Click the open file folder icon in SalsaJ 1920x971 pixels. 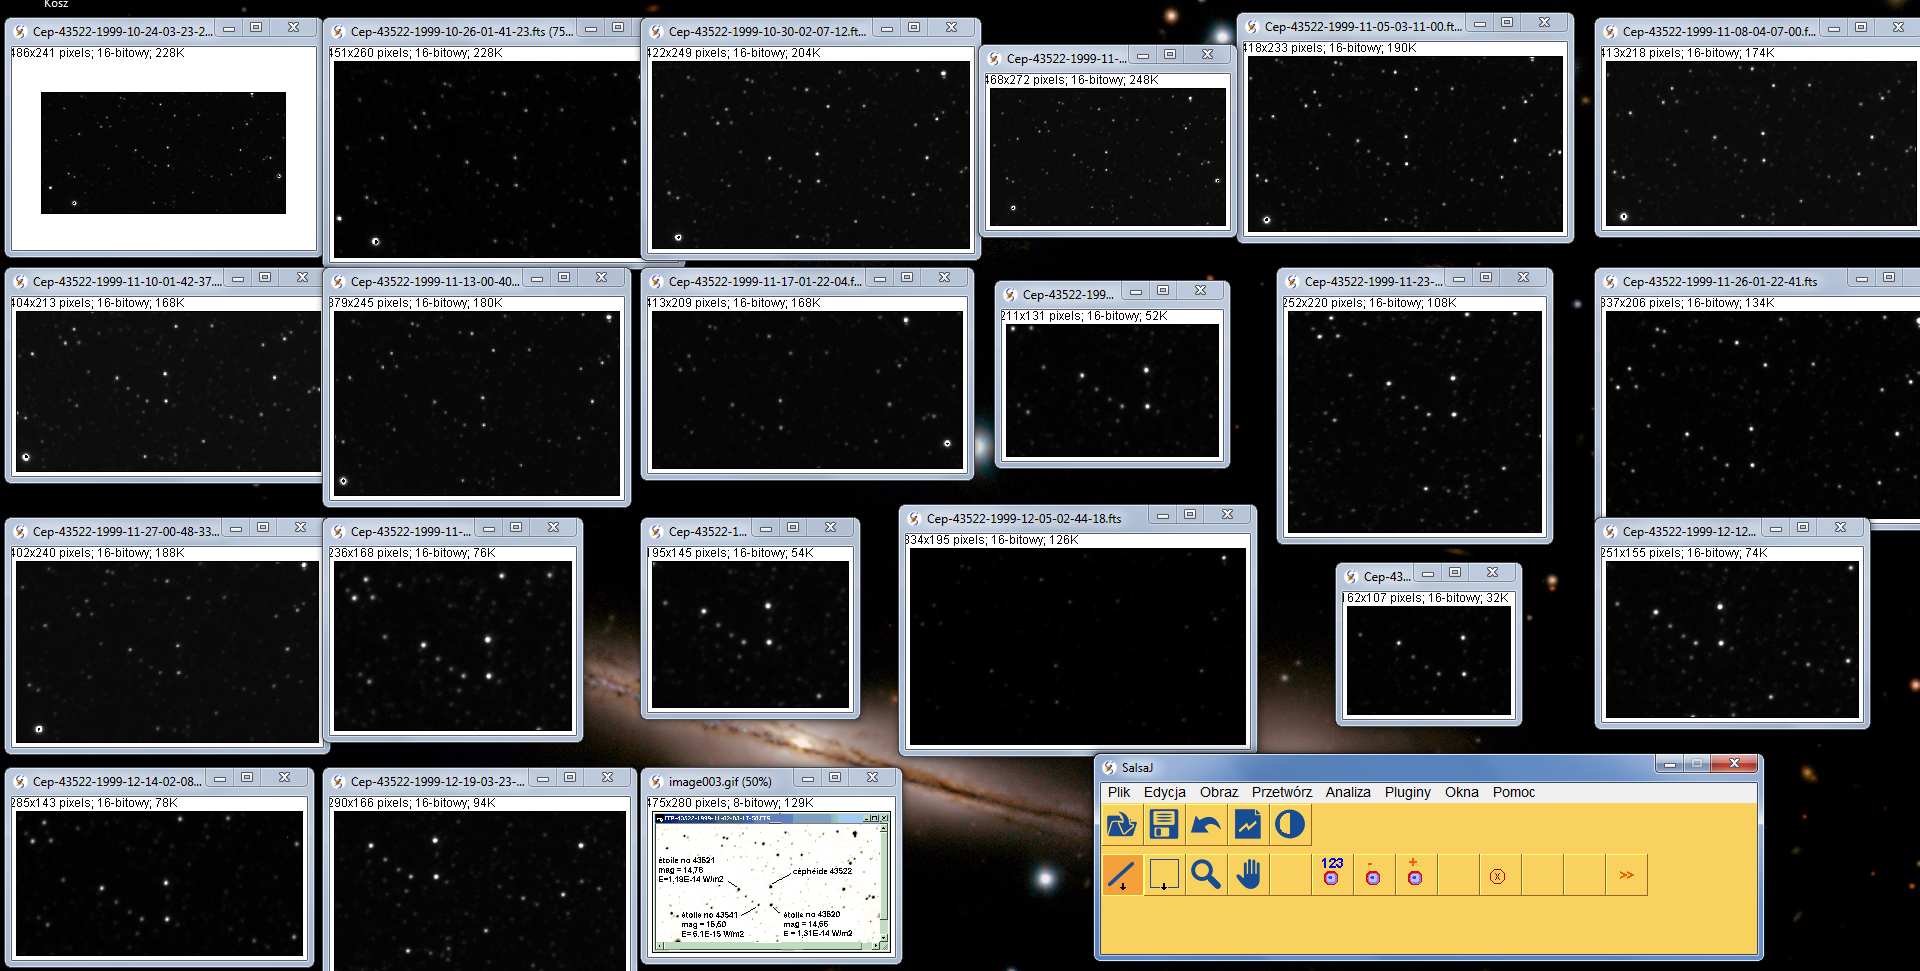[1121, 825]
